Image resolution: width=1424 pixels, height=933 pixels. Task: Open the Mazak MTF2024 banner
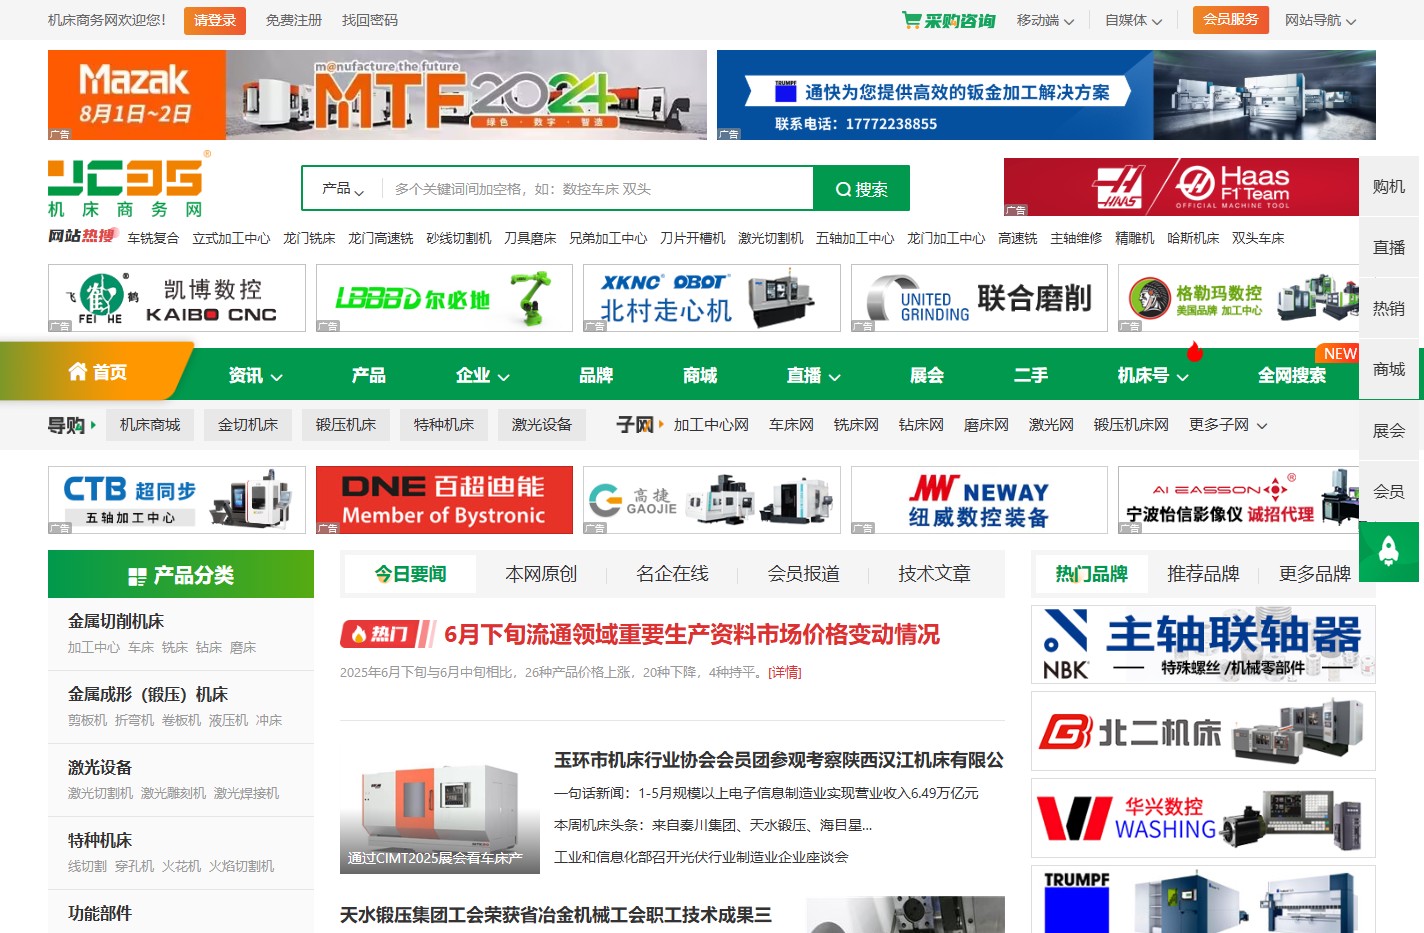377,95
